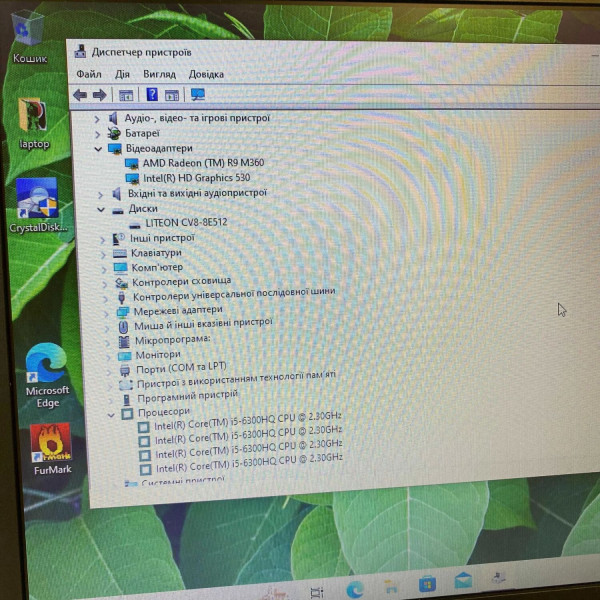The image size is (600, 600).
Task: Expand Вхідні та вихідні аудіопристрої node
Action: point(100,195)
